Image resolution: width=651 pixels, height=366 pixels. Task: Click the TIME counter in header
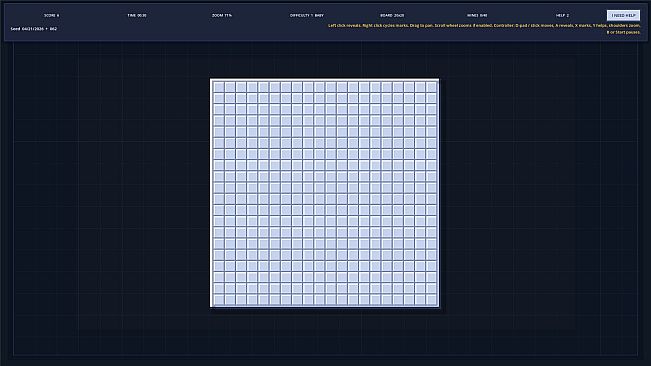pyautogui.click(x=137, y=15)
